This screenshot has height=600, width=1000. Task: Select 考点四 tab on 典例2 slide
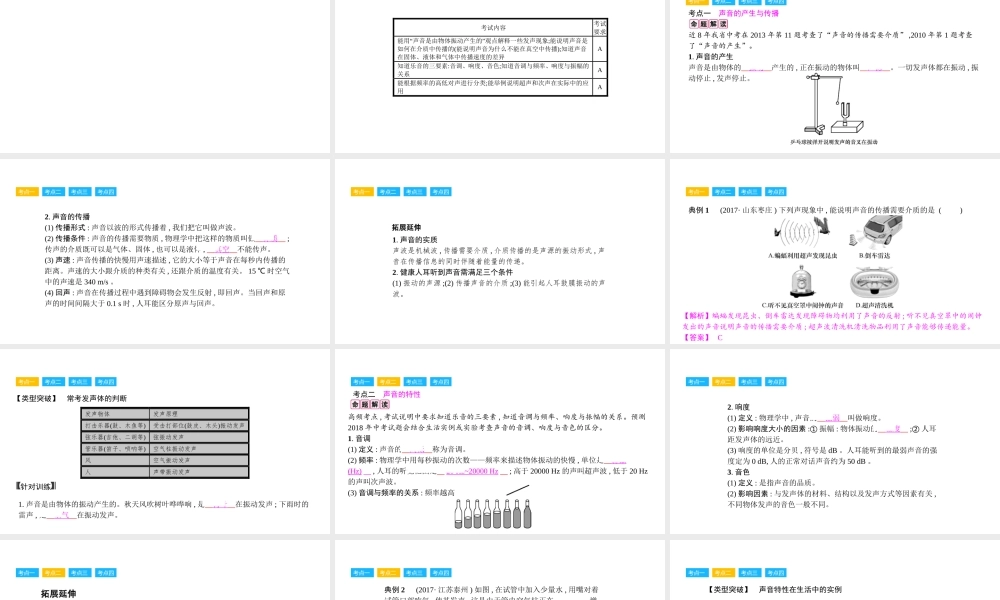[440, 573]
